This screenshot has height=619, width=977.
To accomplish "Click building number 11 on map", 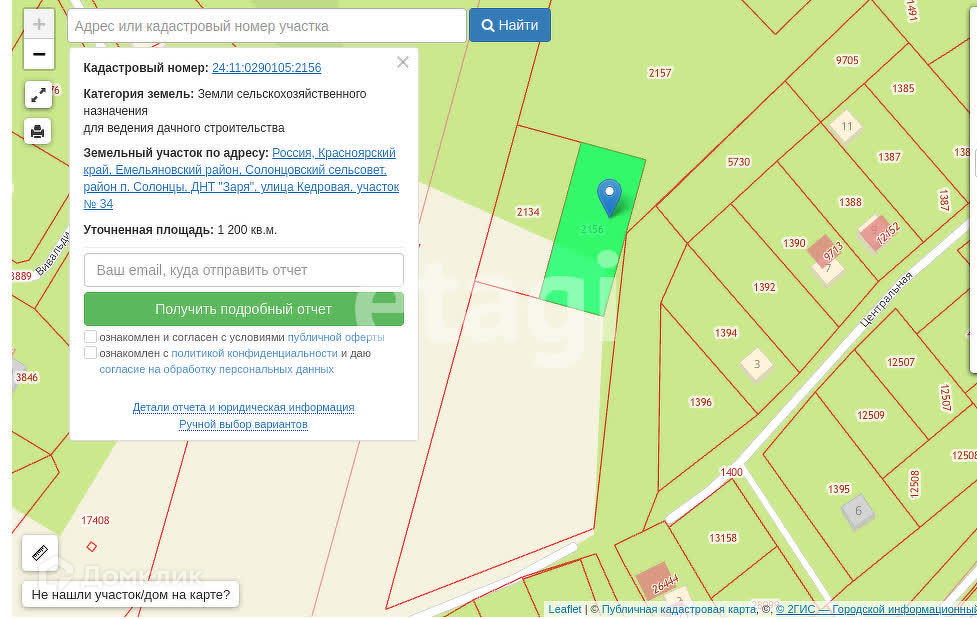I will (x=846, y=127).
